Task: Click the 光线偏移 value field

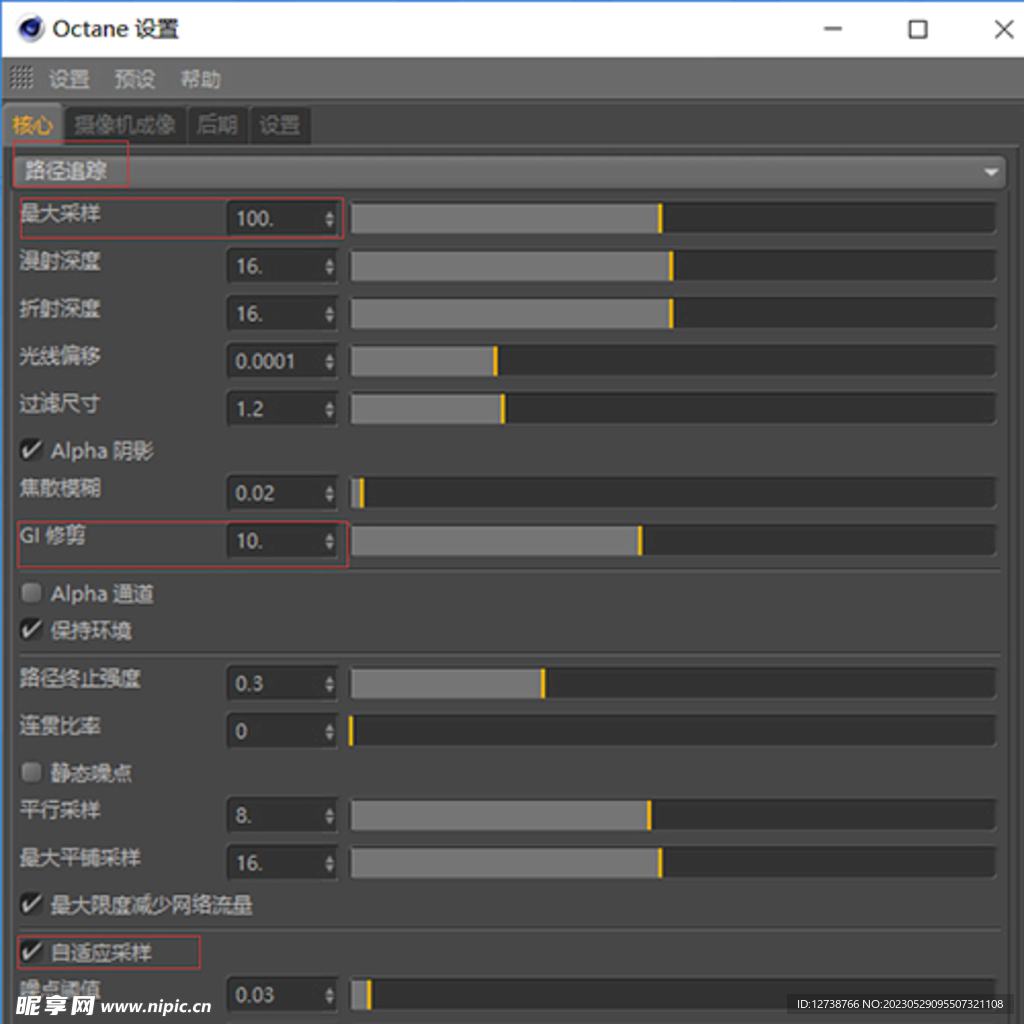Action: 274,361
